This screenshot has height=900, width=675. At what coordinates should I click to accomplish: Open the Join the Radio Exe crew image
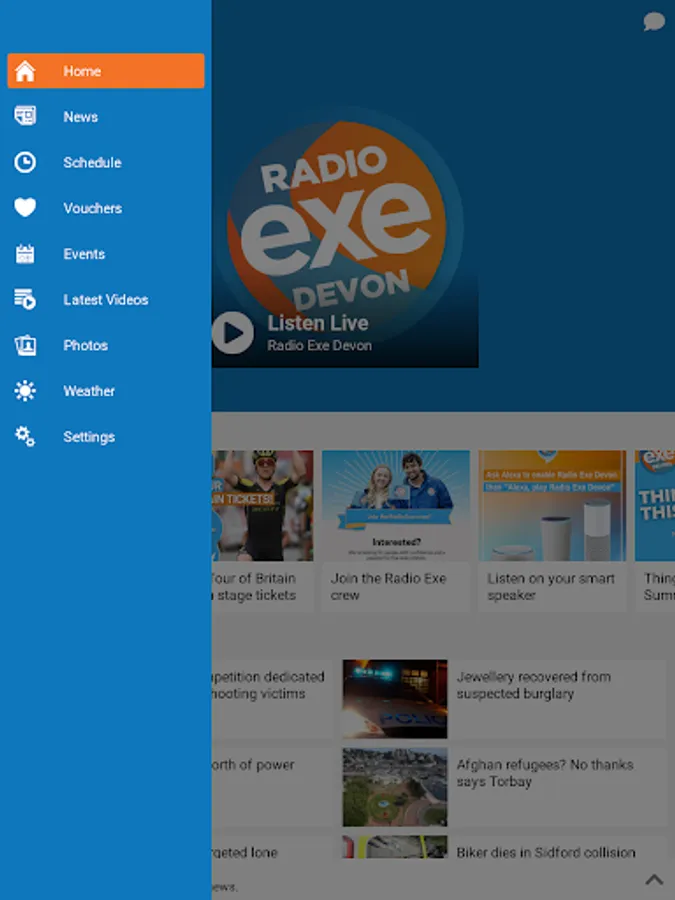395,506
